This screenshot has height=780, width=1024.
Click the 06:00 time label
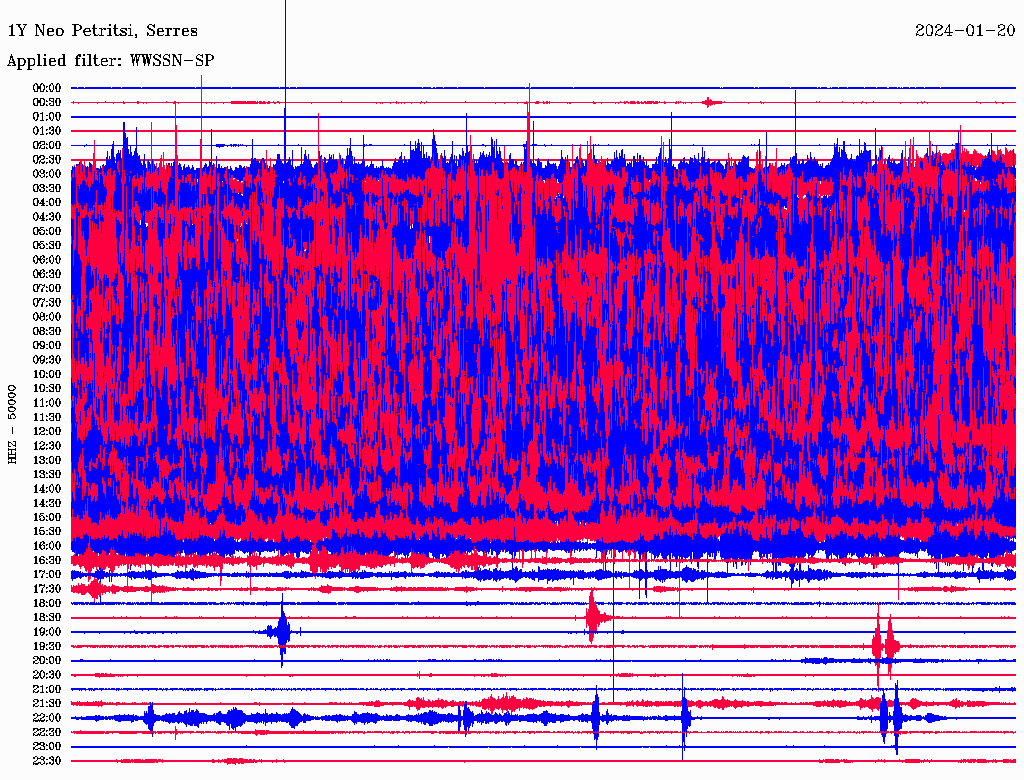click(x=47, y=259)
